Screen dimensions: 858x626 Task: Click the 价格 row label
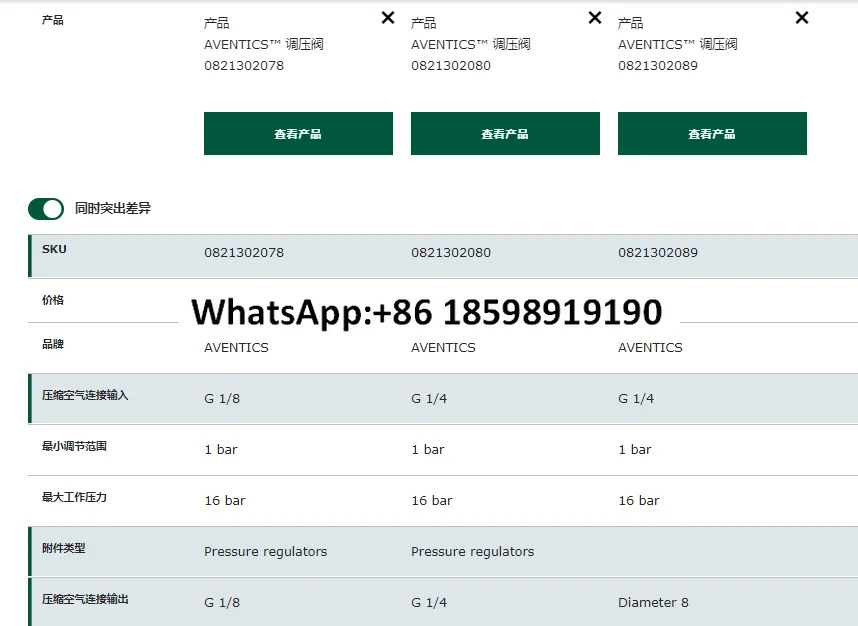click(53, 300)
